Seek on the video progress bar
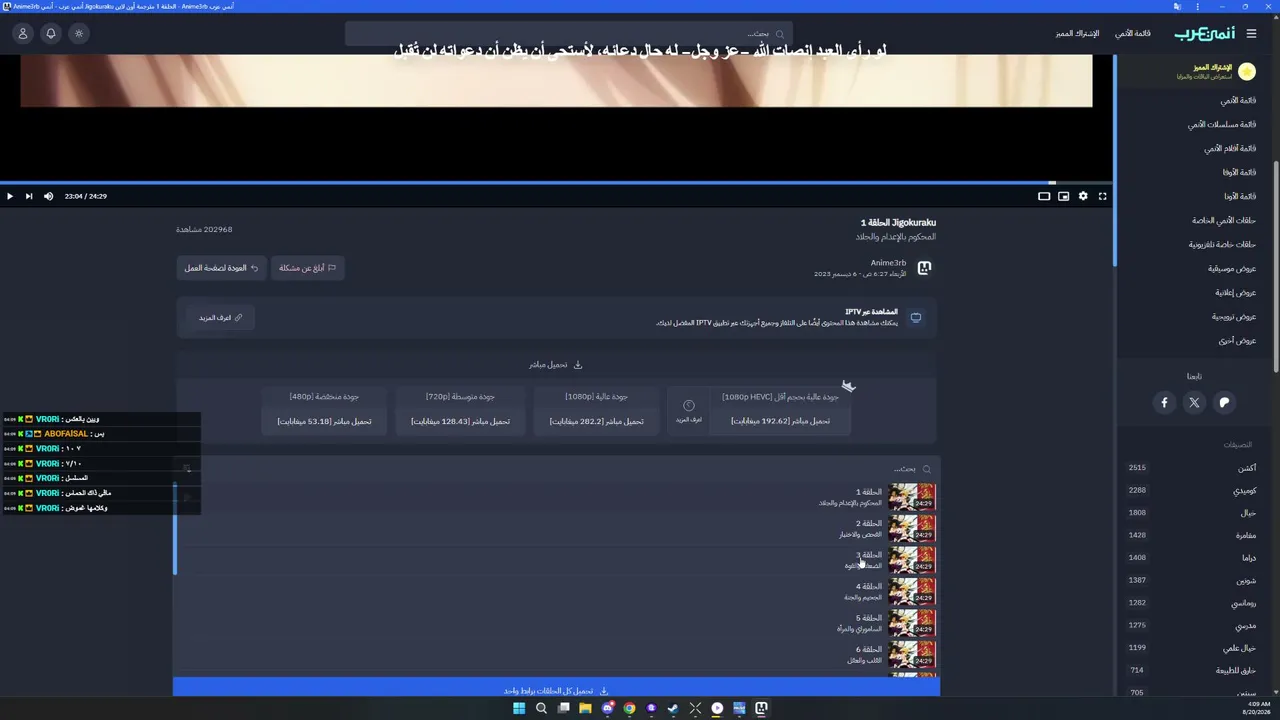 pyautogui.click(x=556, y=182)
